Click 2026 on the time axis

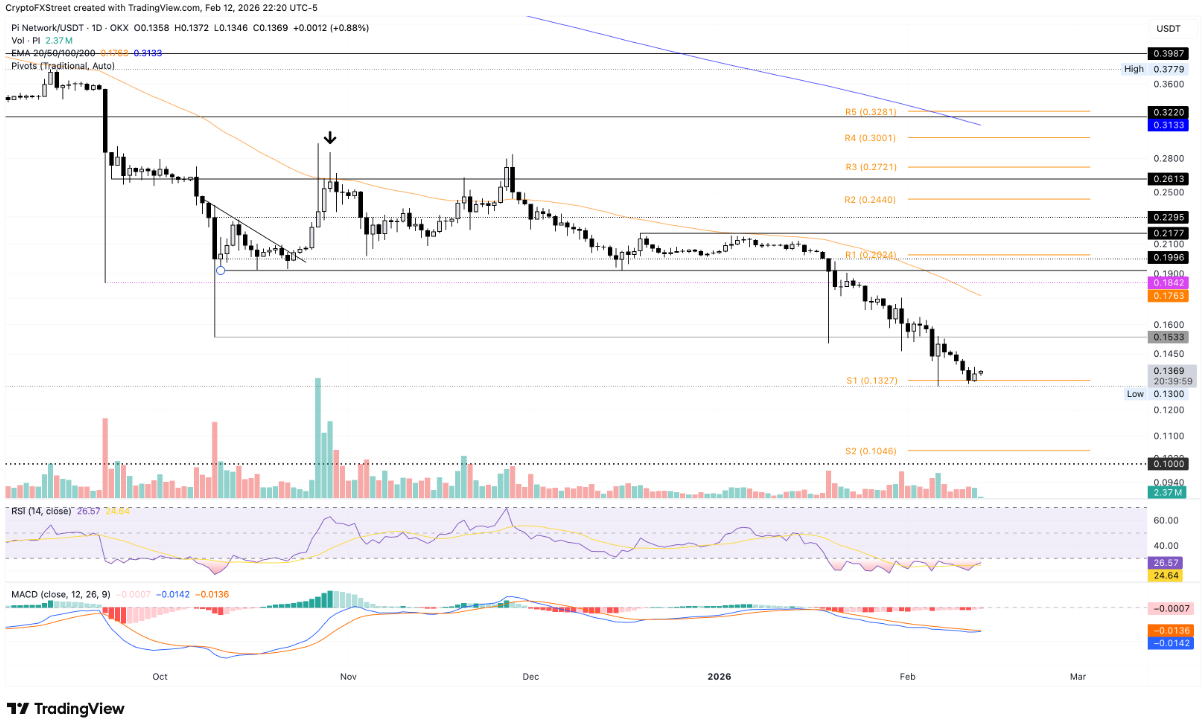click(718, 677)
